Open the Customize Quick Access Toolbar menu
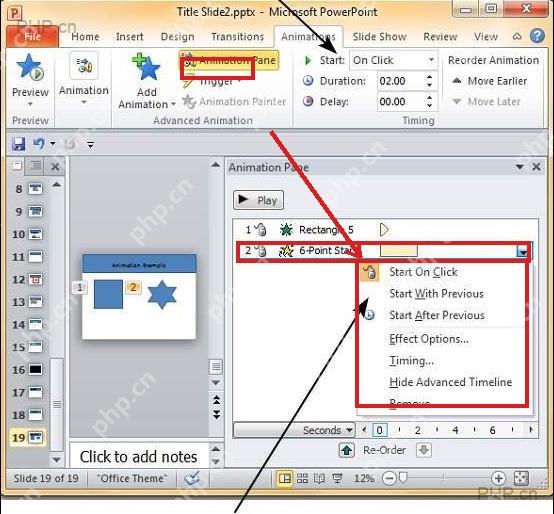The width and height of the screenshot is (554, 514). [x=90, y=144]
